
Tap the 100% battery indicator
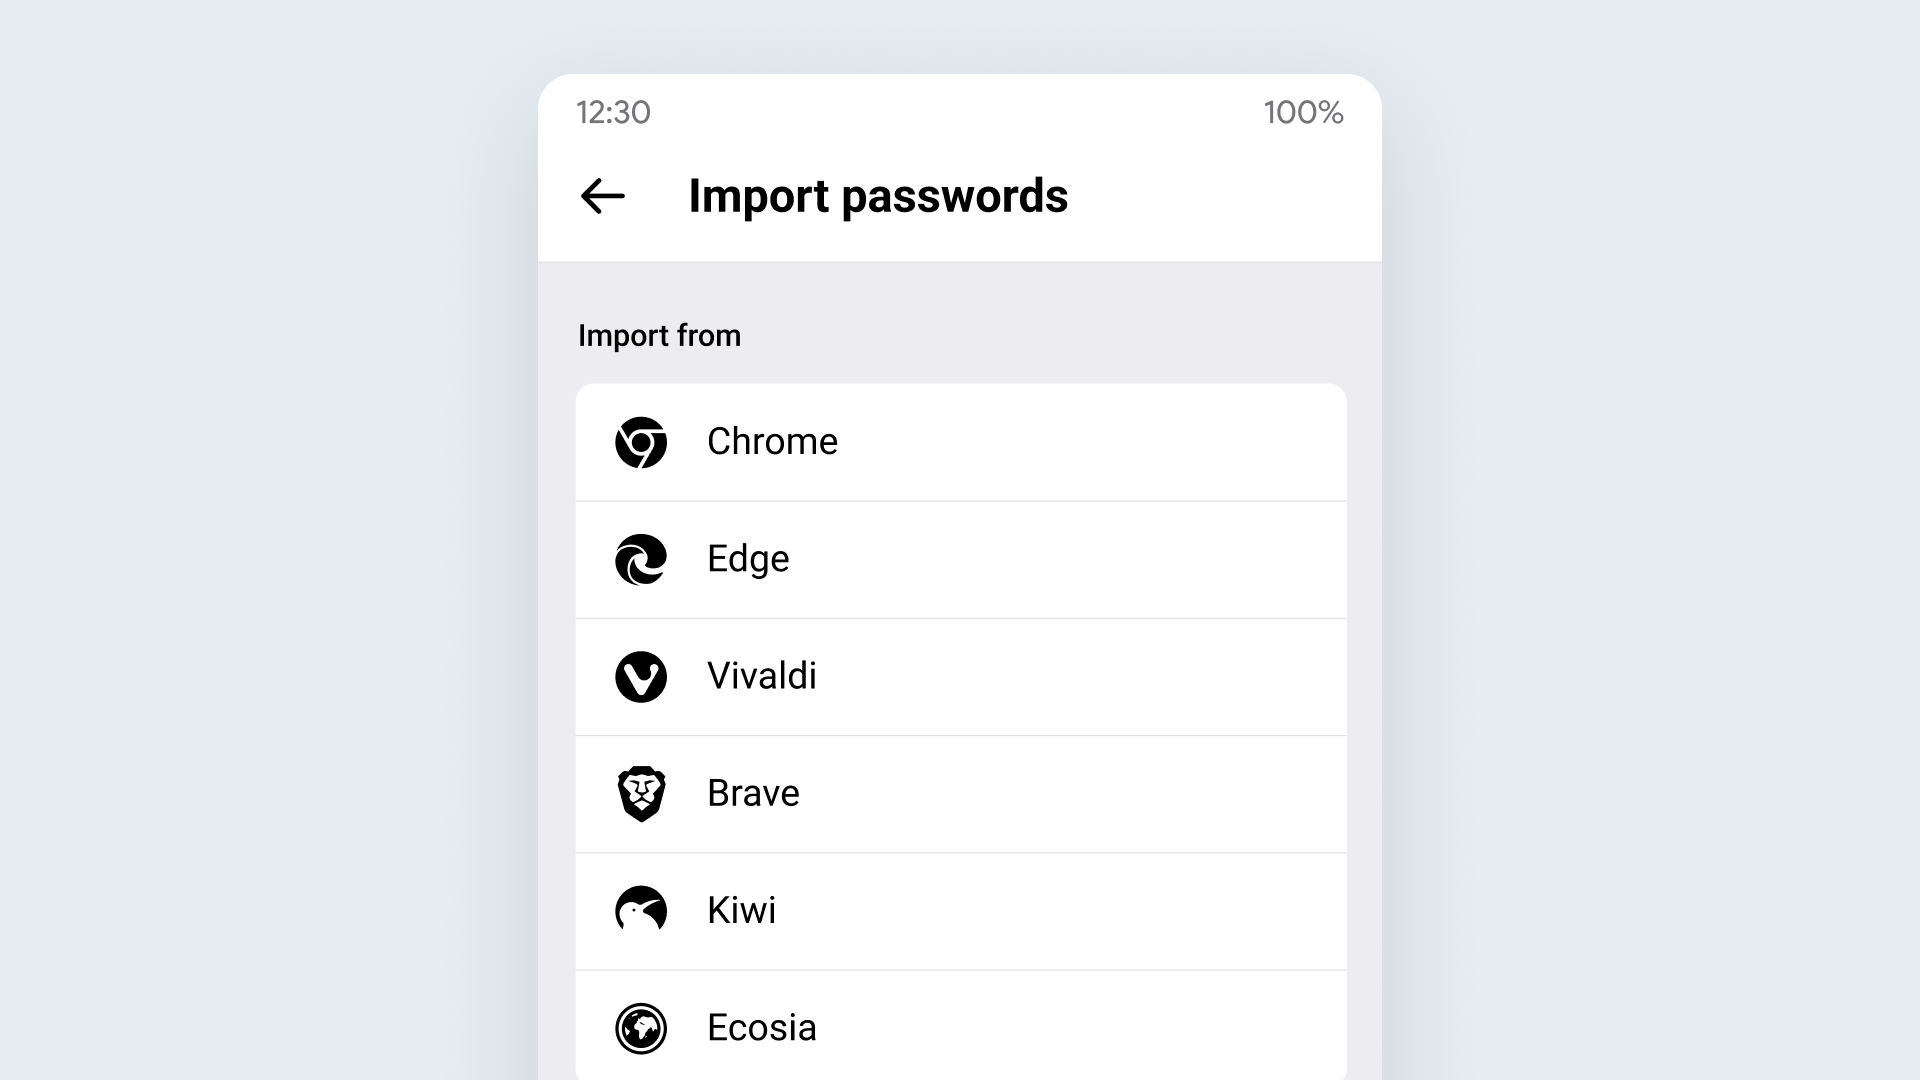tap(1303, 112)
